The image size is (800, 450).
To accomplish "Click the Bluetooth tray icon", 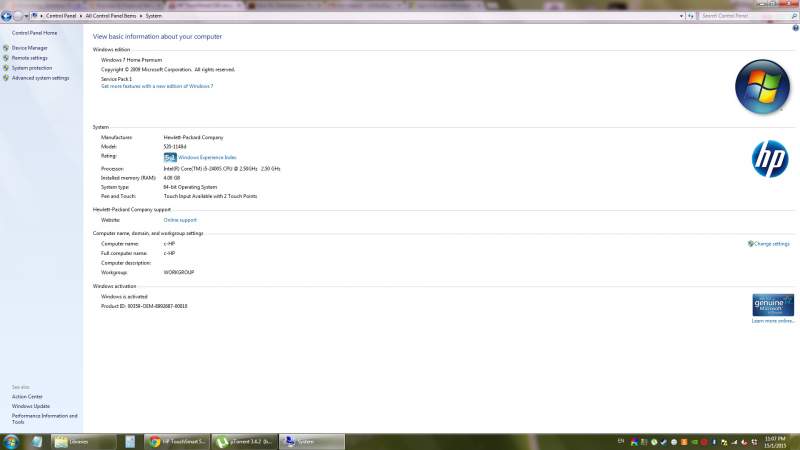I will click(714, 442).
